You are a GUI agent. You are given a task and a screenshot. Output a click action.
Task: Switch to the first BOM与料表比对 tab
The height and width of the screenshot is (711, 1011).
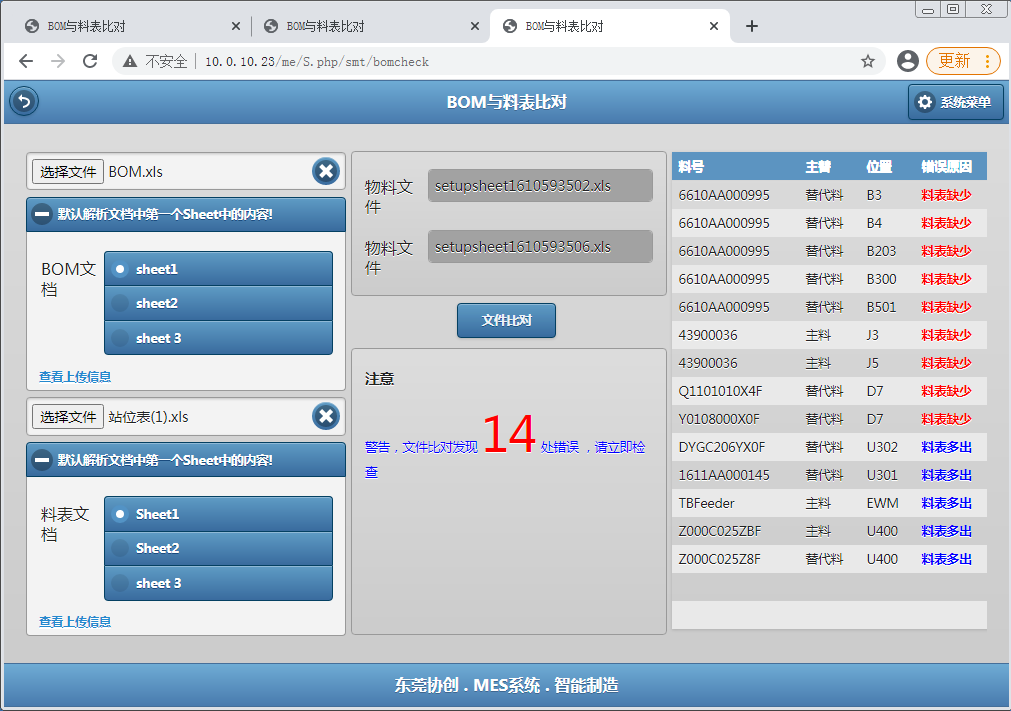click(x=130, y=26)
